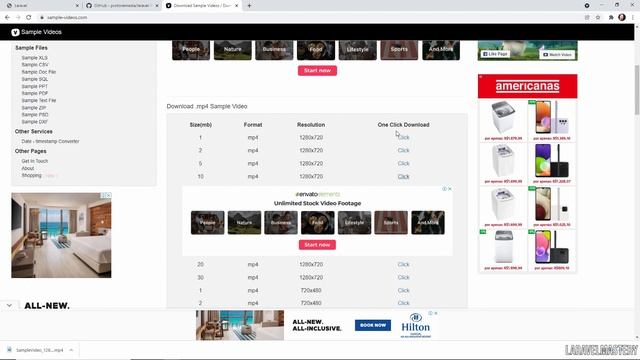Download 1 MB 1280x720 mp4 video
The image size is (640, 360).
[x=403, y=138]
